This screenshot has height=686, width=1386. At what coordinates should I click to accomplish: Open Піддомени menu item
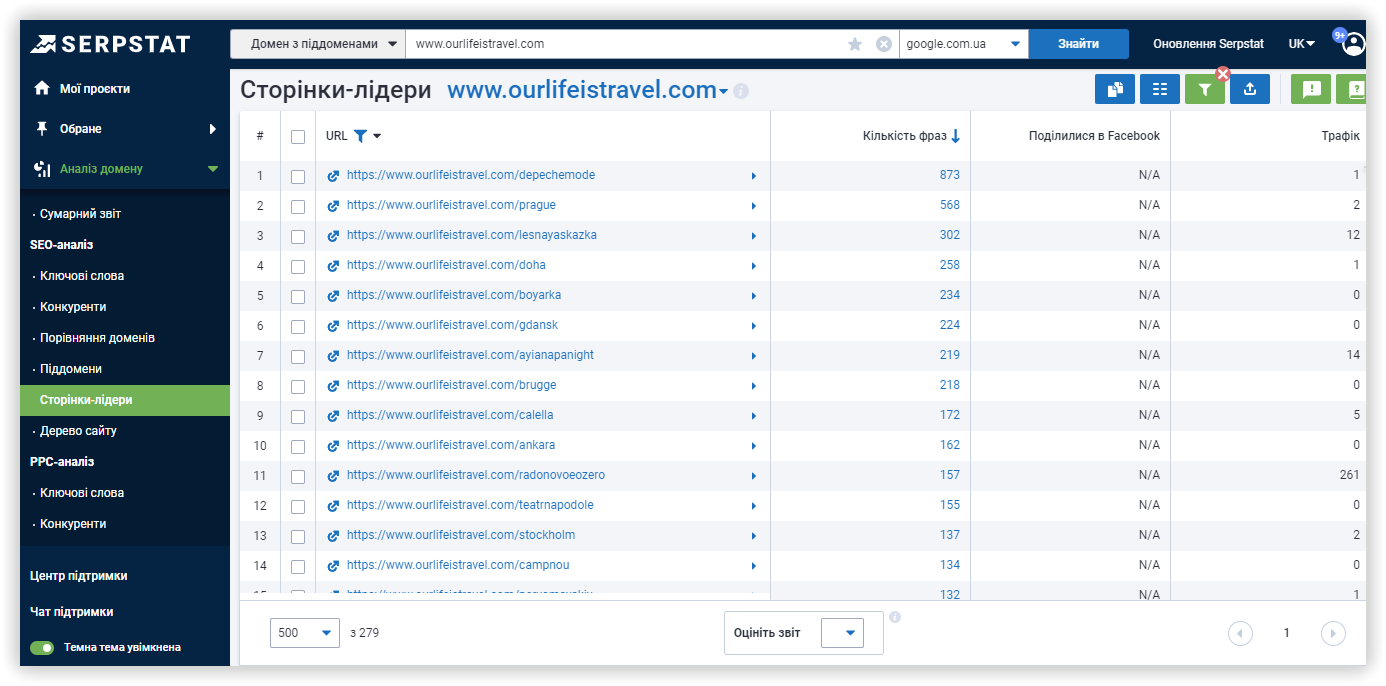point(71,369)
